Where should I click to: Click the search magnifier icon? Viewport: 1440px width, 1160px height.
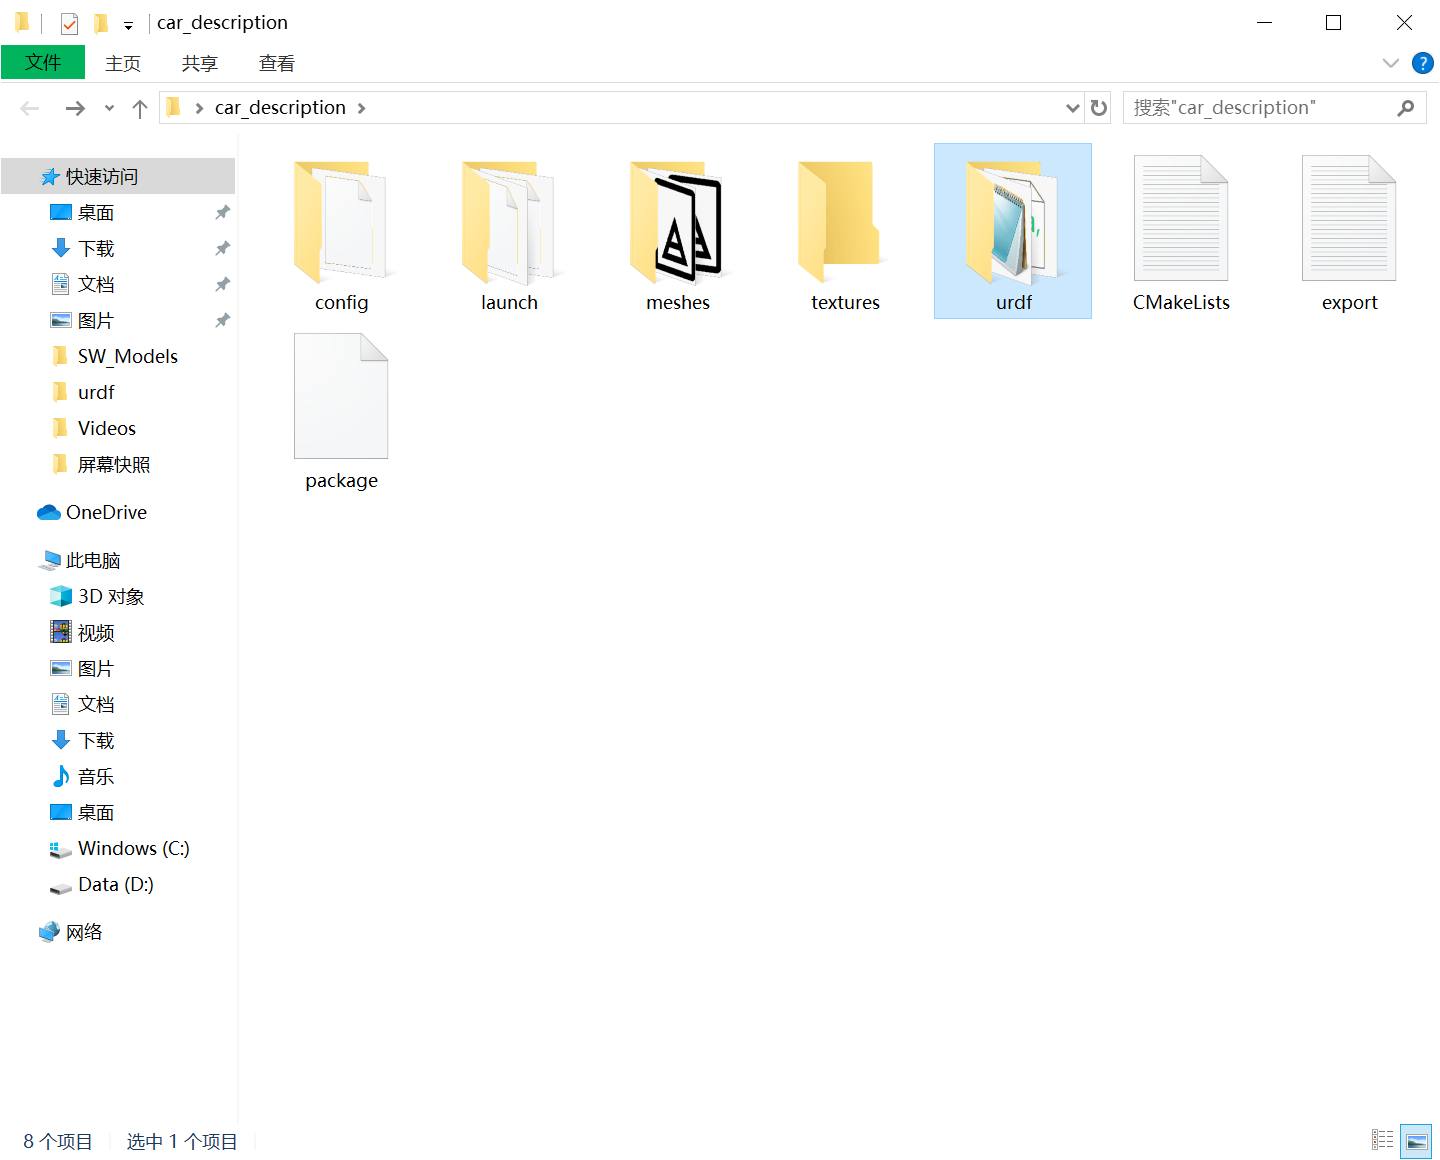[x=1406, y=108]
